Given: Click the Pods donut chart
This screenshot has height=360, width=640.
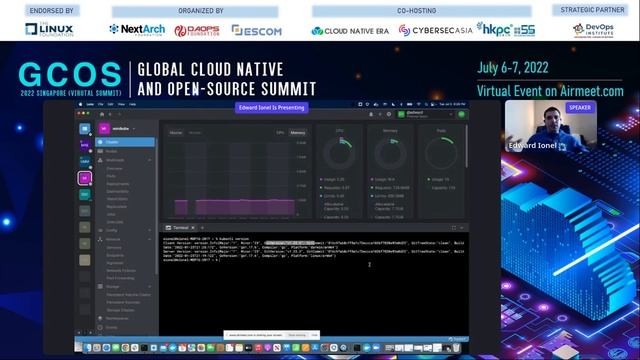Looking at the screenshot, I should click(441, 154).
